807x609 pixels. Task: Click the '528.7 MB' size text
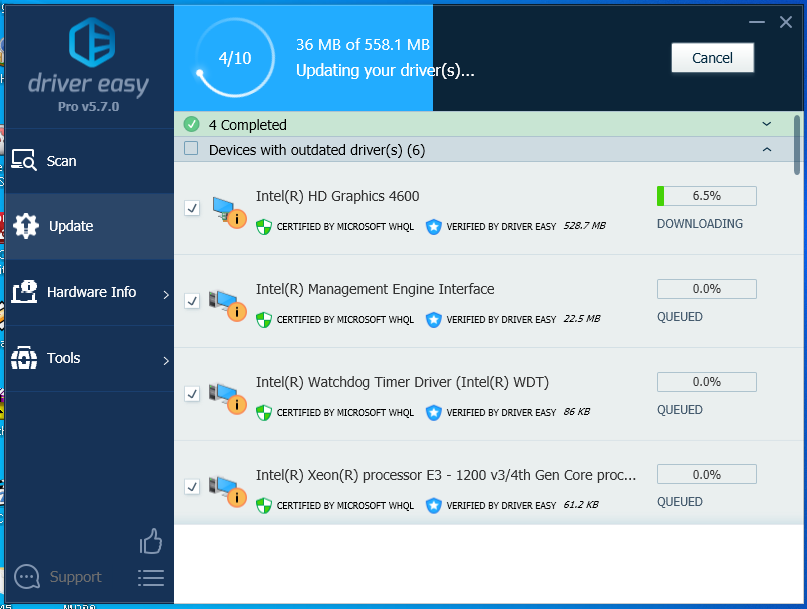point(584,225)
